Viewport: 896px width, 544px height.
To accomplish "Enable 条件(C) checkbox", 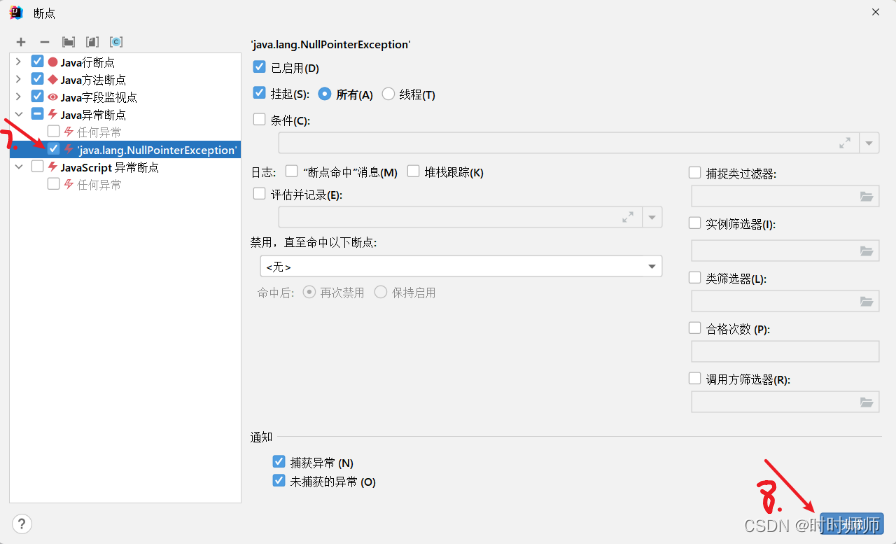I will point(259,119).
